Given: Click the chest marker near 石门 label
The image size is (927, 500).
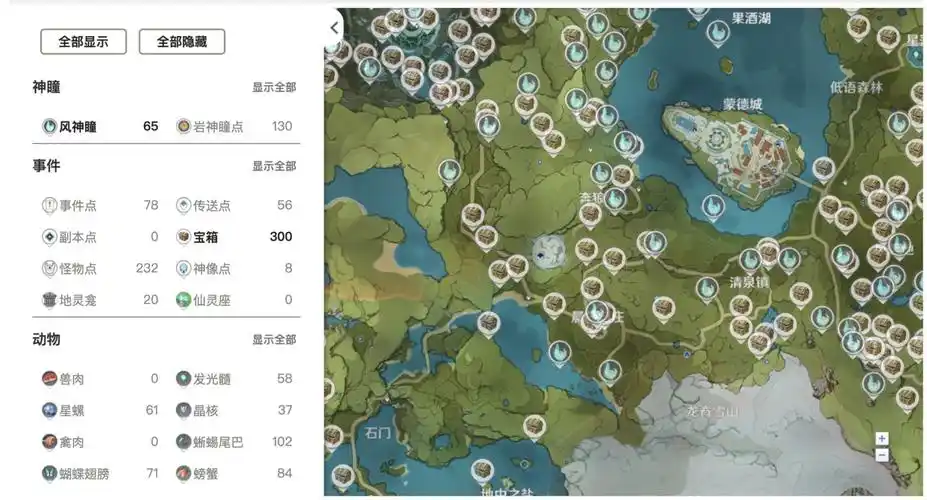Looking at the screenshot, I should [x=333, y=438].
